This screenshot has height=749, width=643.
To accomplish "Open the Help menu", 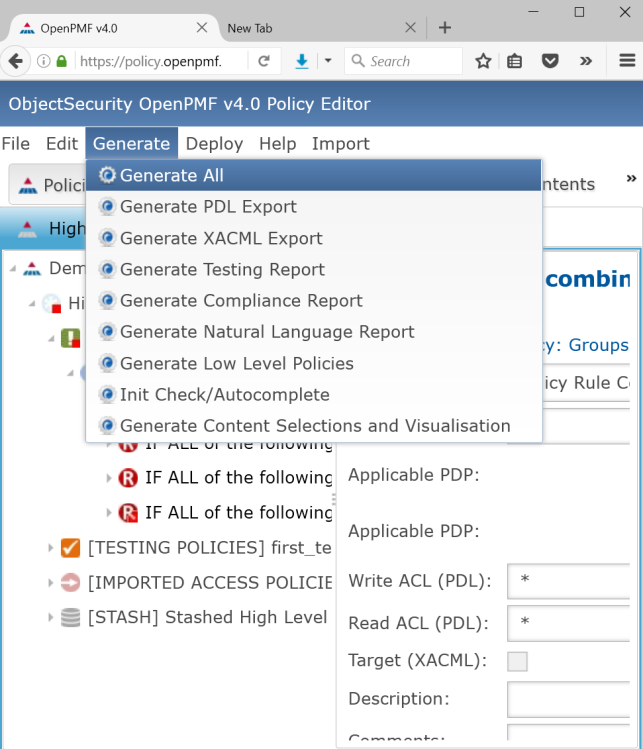I will (278, 144).
